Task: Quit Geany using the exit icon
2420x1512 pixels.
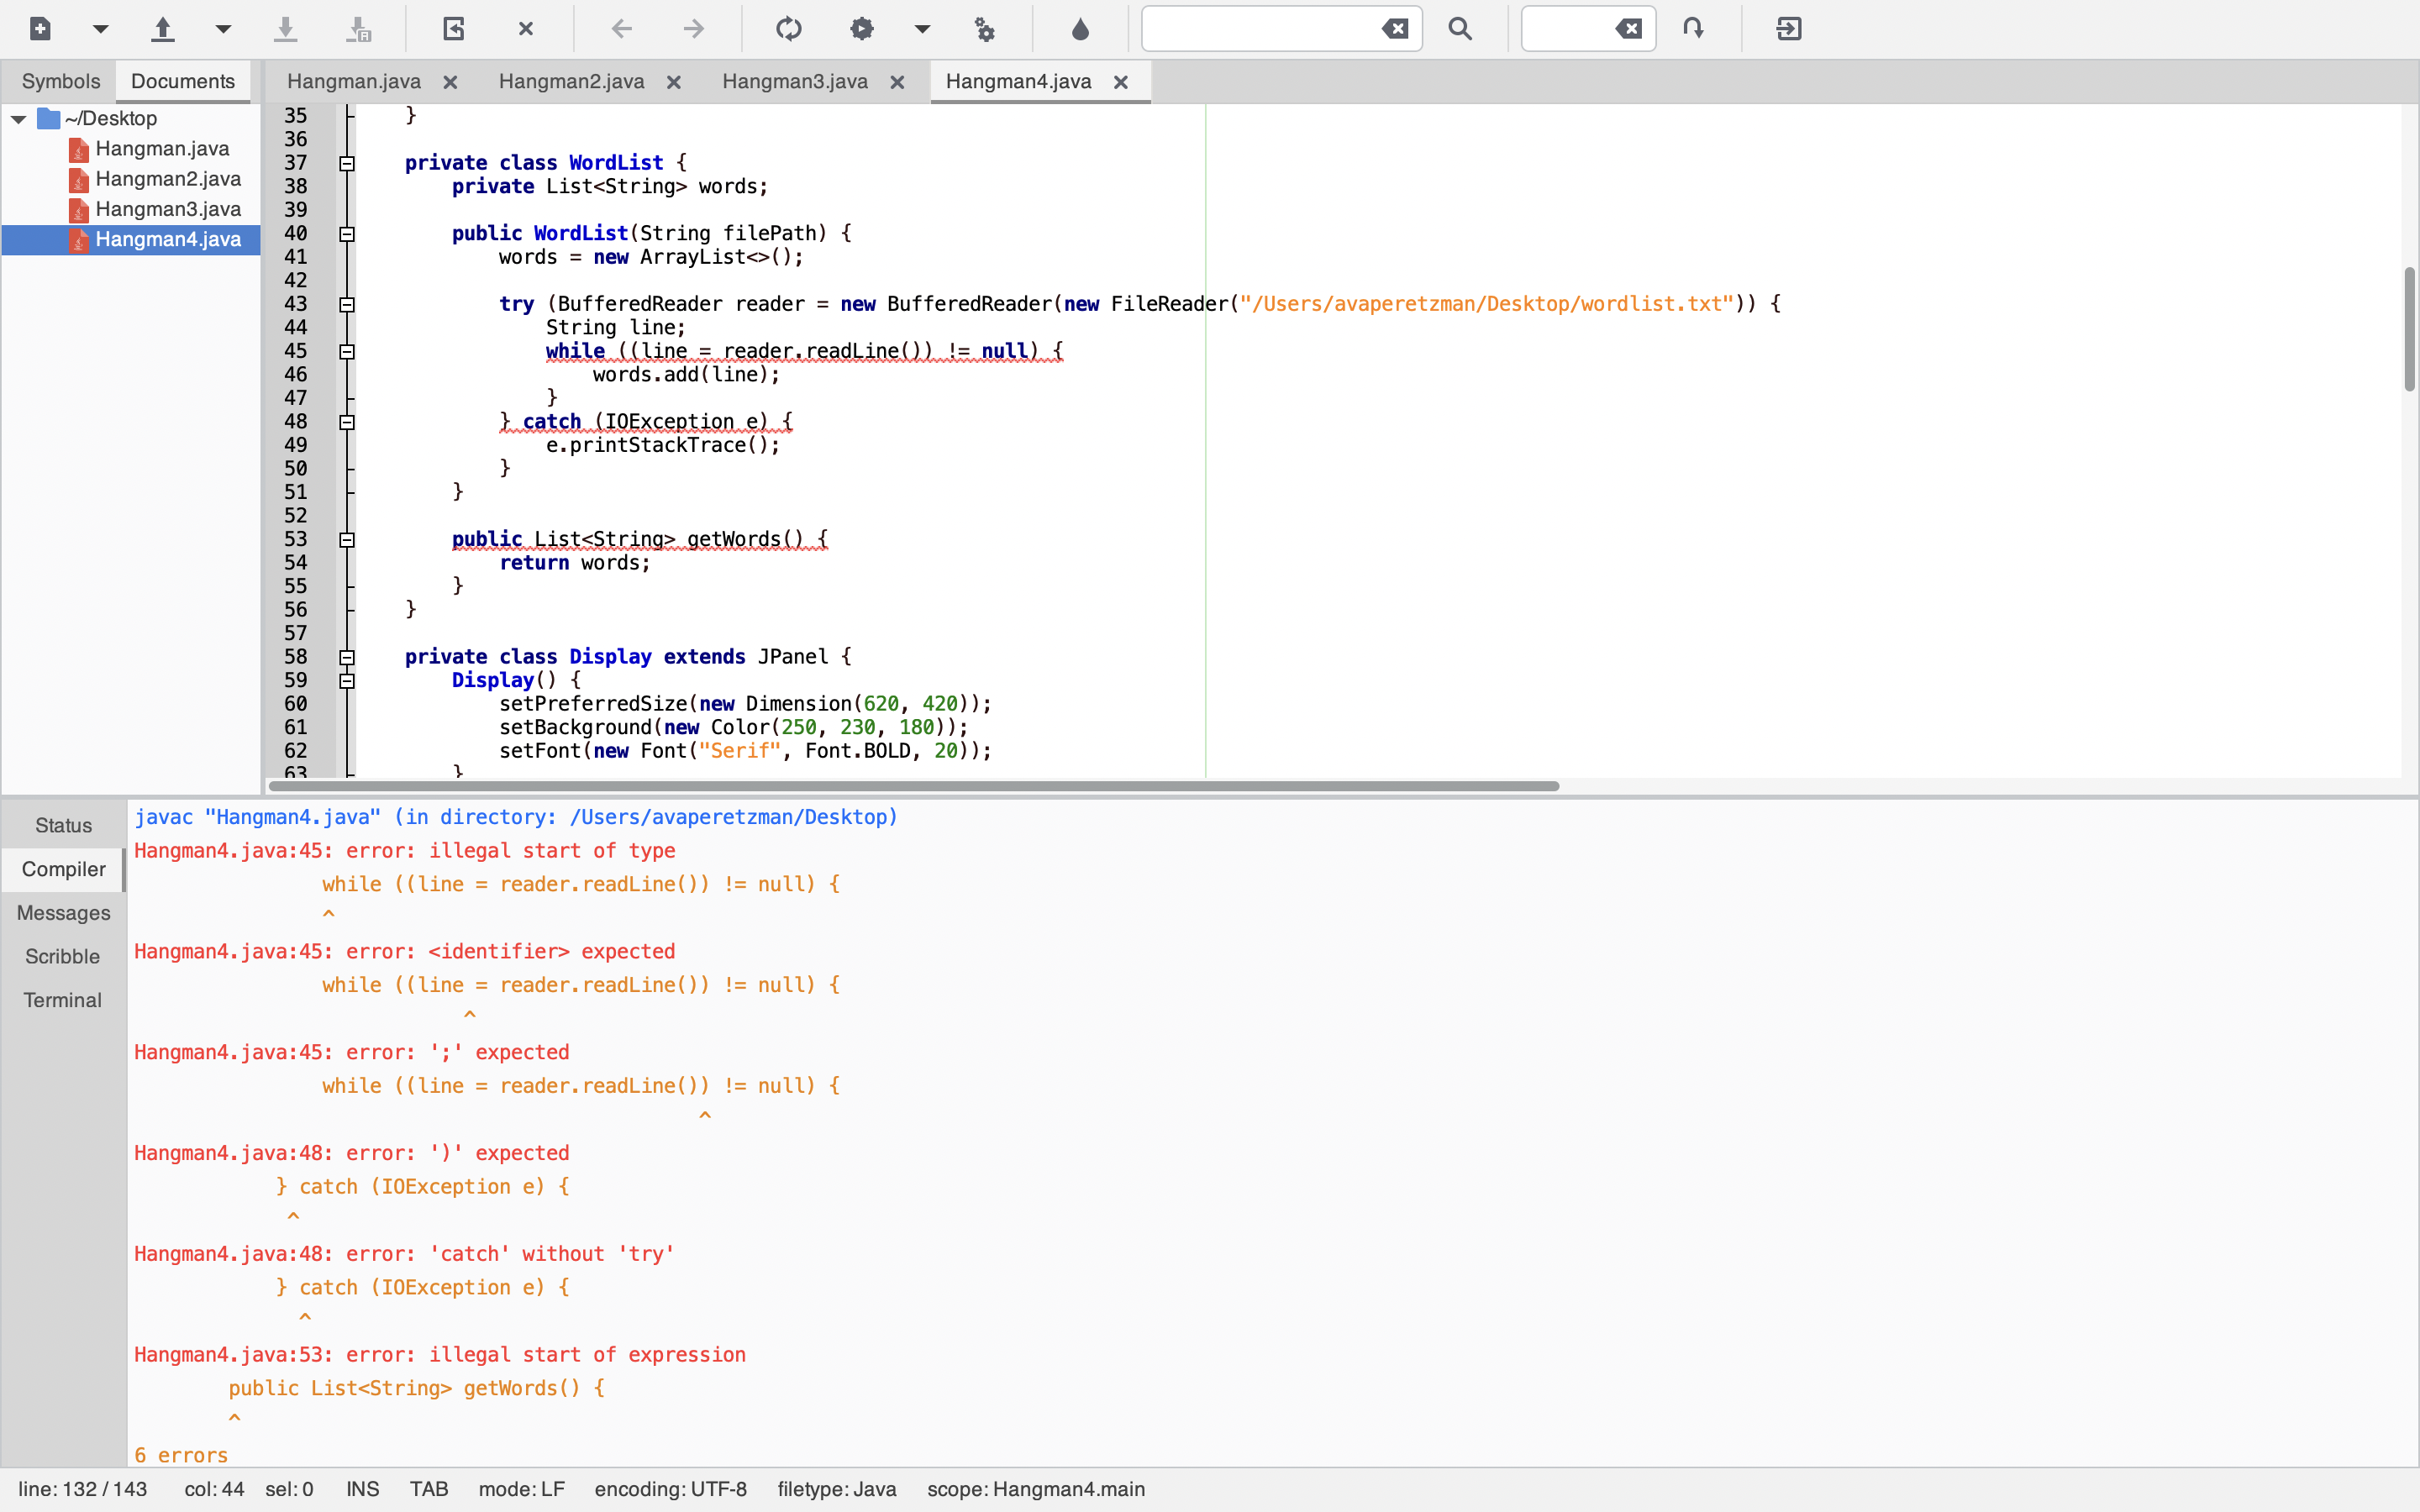Action: pyautogui.click(x=1789, y=29)
